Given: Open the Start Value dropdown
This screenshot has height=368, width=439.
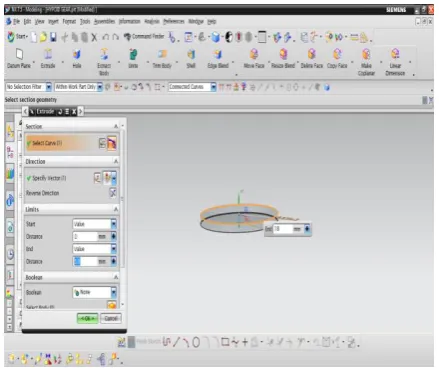Looking at the screenshot, I should 114,224.
